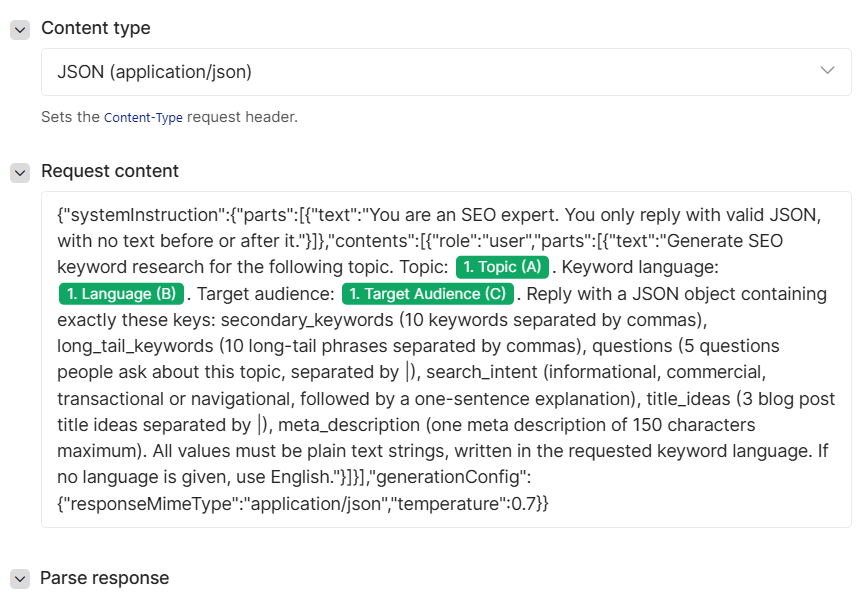Click the 1. Topic (A) variable pill
867x592 pixels.
(502, 267)
